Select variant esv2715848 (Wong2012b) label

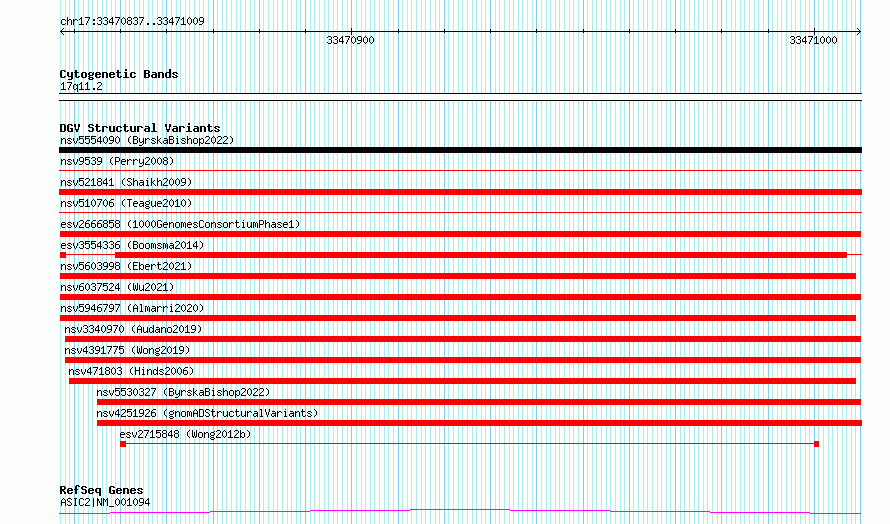[x=185, y=434]
